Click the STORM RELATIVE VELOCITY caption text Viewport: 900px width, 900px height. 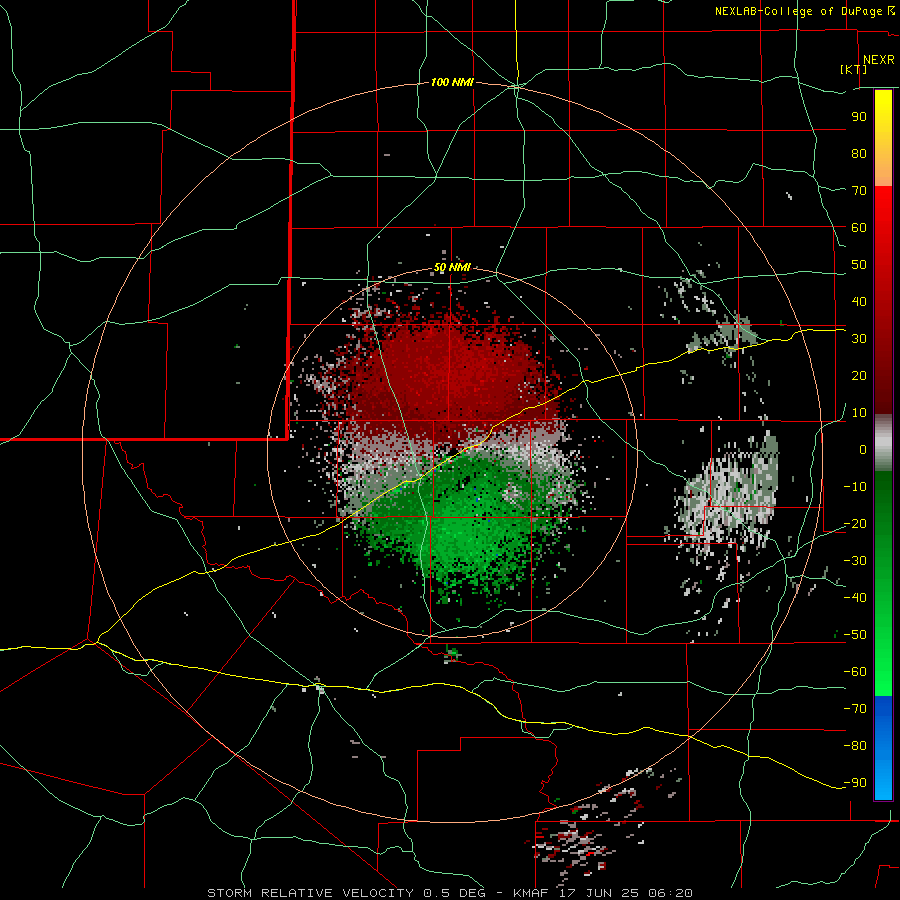click(310, 893)
